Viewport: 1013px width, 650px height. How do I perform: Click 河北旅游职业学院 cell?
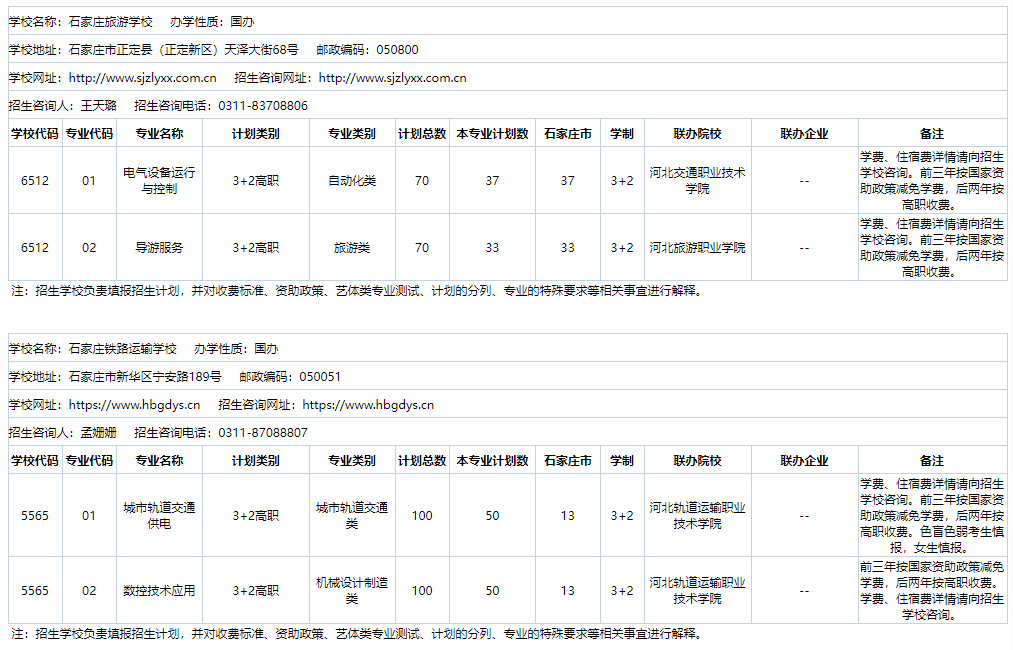point(698,247)
